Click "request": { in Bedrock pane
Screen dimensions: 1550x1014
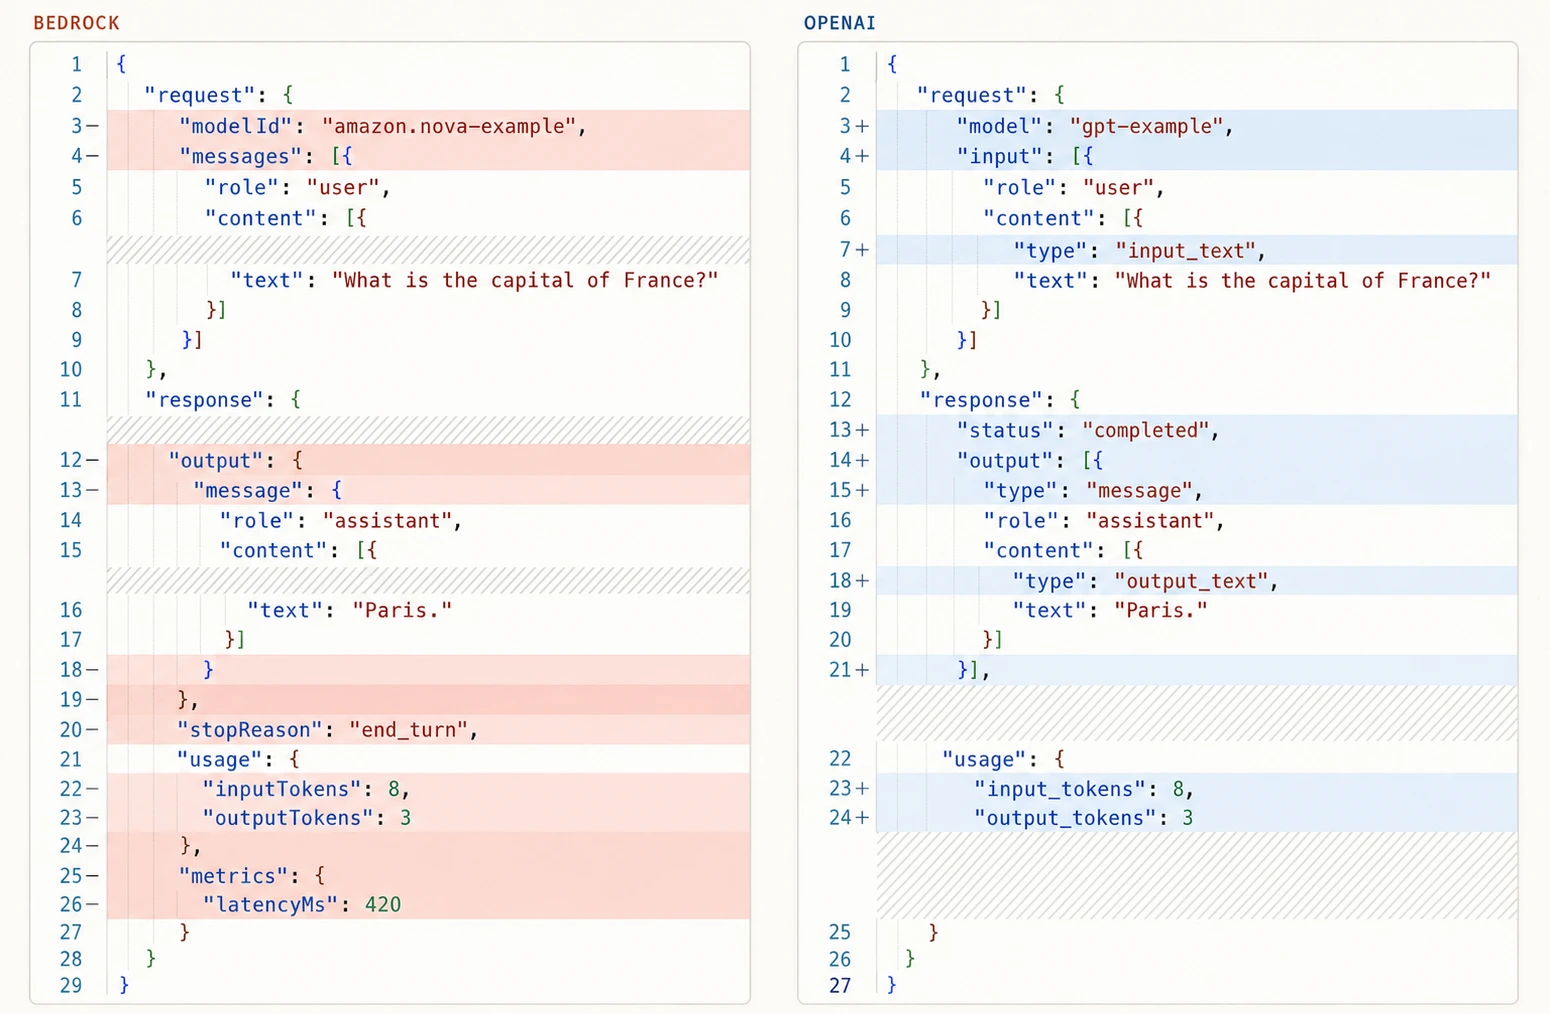tap(218, 95)
